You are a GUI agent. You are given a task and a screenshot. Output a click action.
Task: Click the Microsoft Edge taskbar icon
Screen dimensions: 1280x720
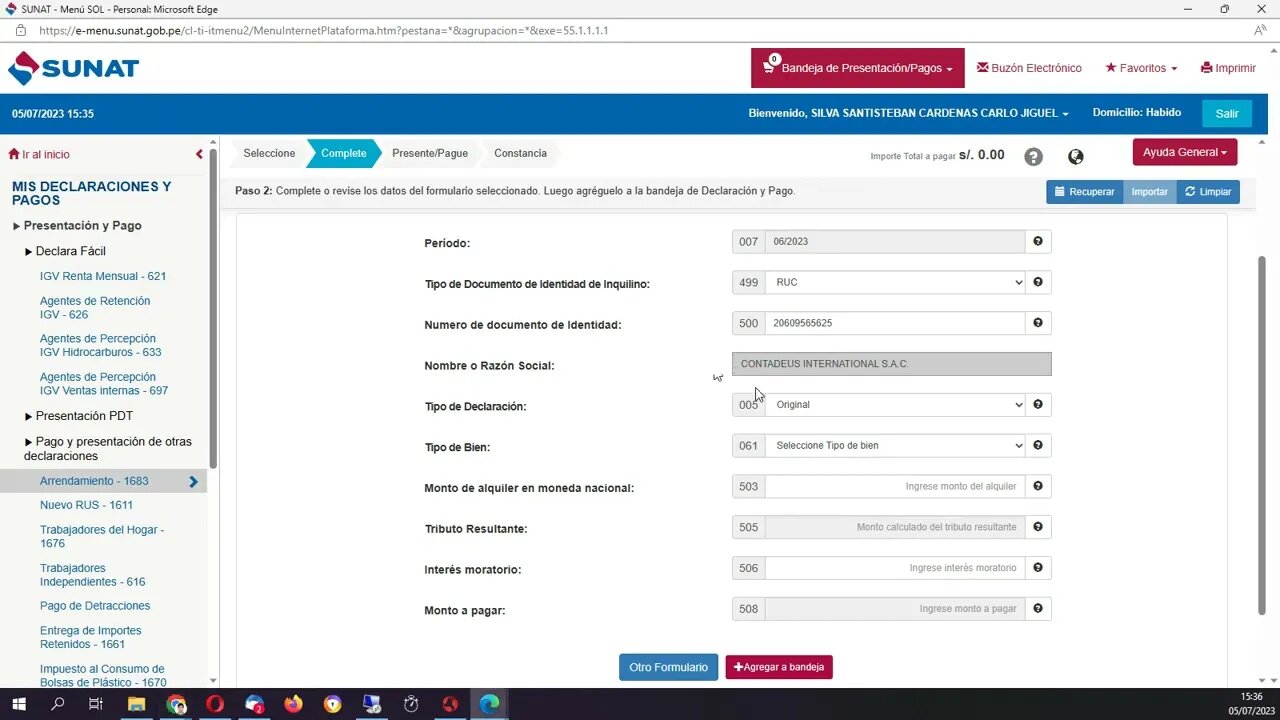pos(489,704)
